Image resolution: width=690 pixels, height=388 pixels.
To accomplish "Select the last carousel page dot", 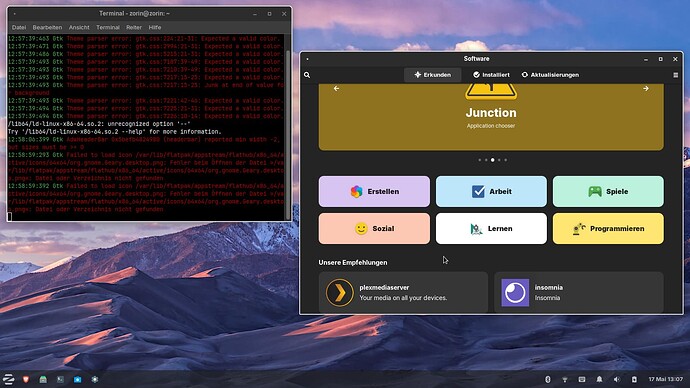I will [506, 160].
